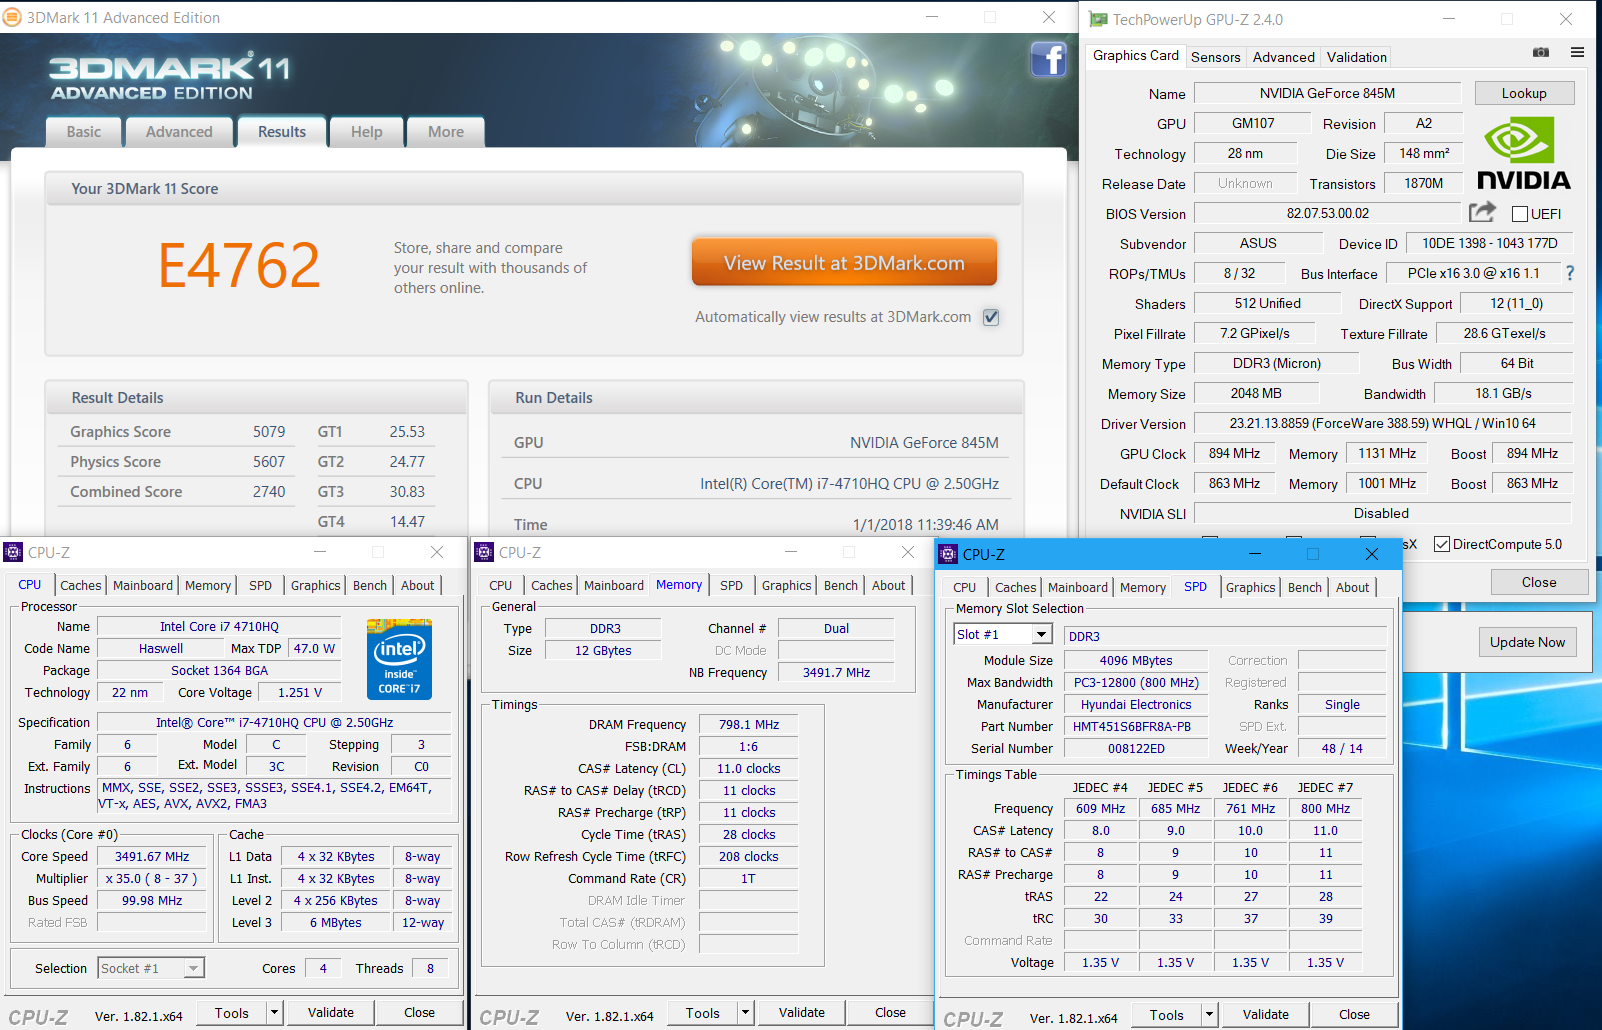Image resolution: width=1602 pixels, height=1030 pixels.
Task: Take a GPU-Z screenshot with camera icon
Action: [x=1541, y=52]
